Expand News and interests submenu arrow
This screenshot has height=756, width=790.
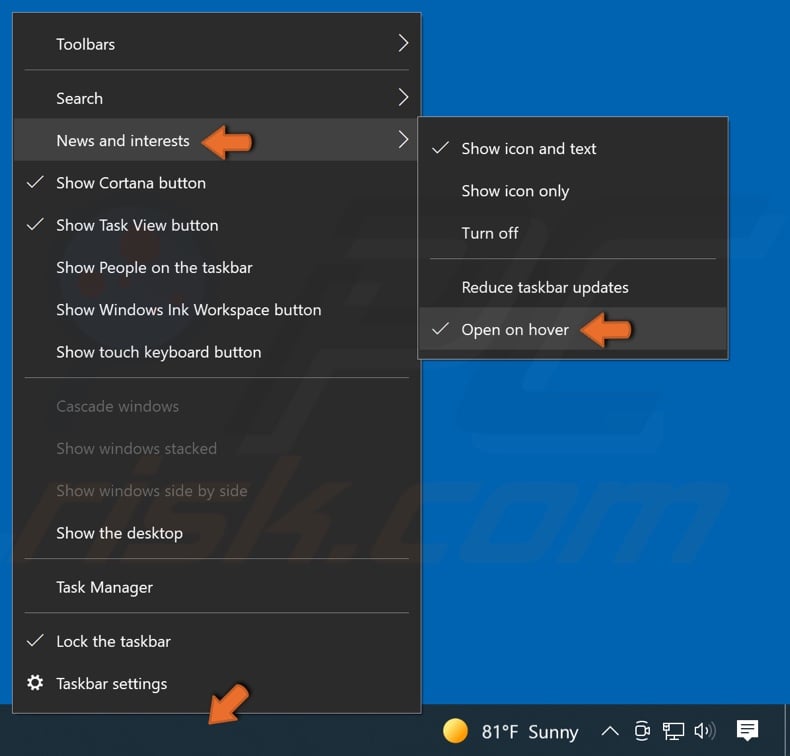(x=403, y=140)
